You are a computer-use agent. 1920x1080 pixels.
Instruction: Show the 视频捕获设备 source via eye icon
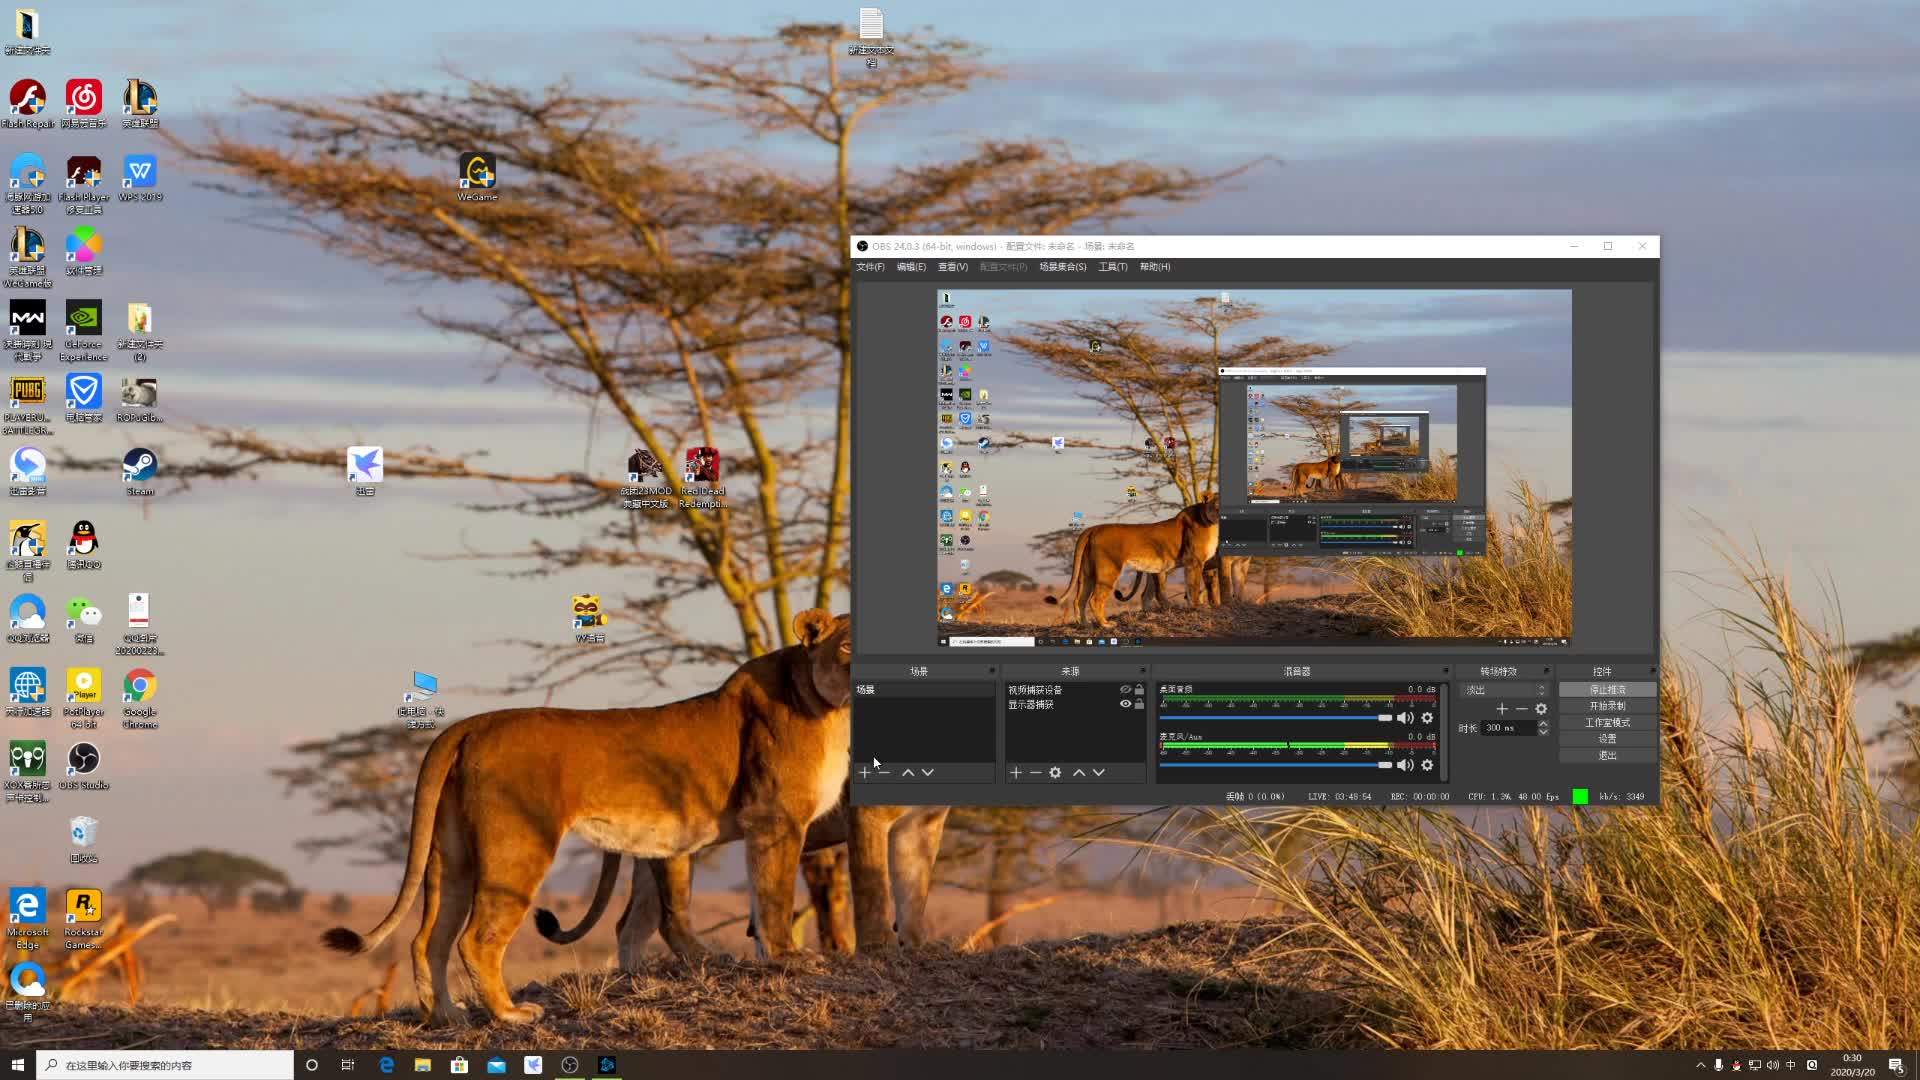tap(1125, 690)
